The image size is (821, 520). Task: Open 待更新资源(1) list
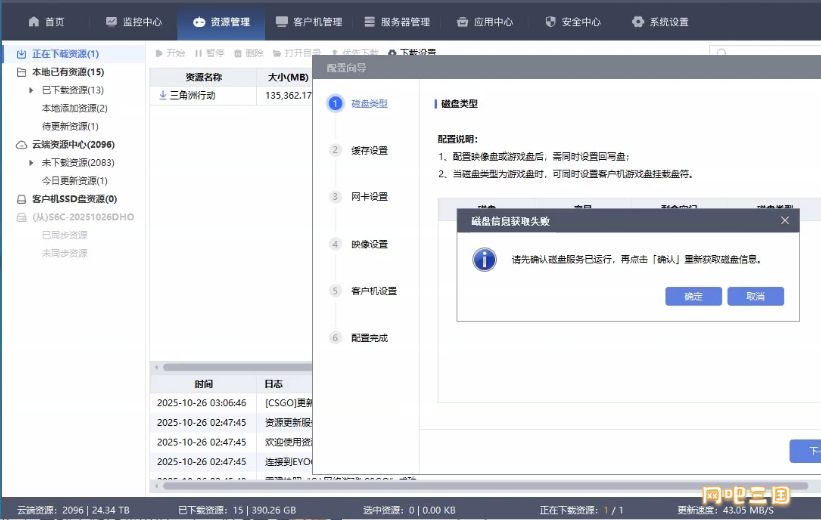(x=70, y=126)
